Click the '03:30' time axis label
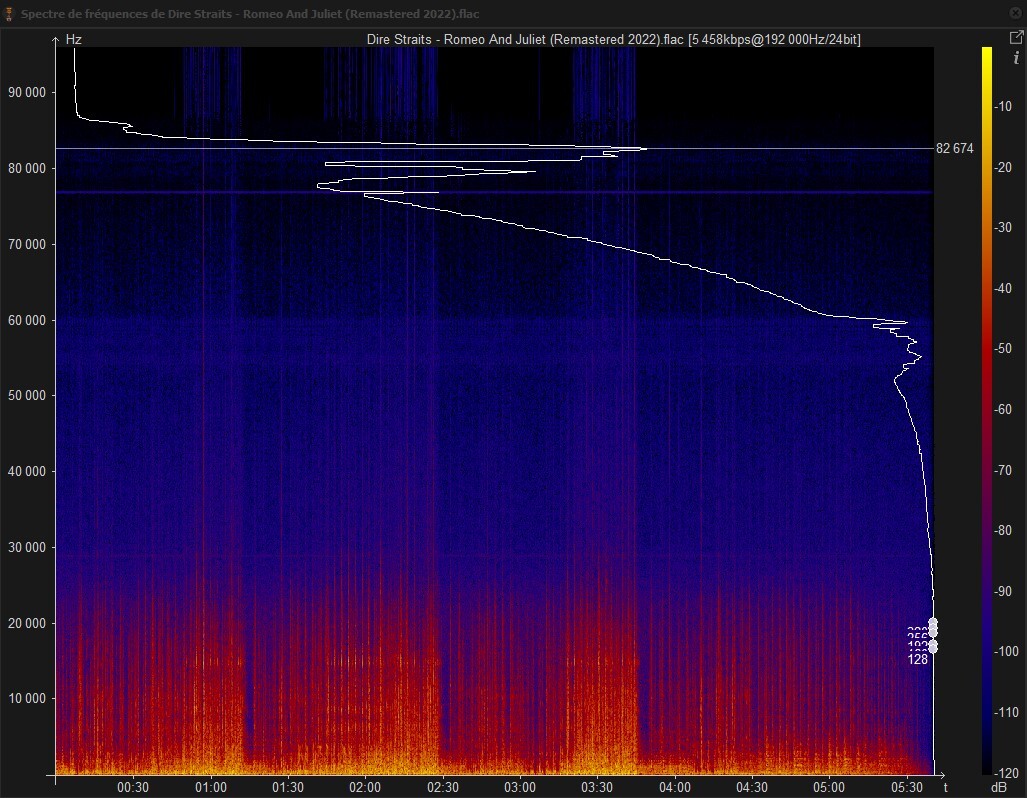 point(597,788)
